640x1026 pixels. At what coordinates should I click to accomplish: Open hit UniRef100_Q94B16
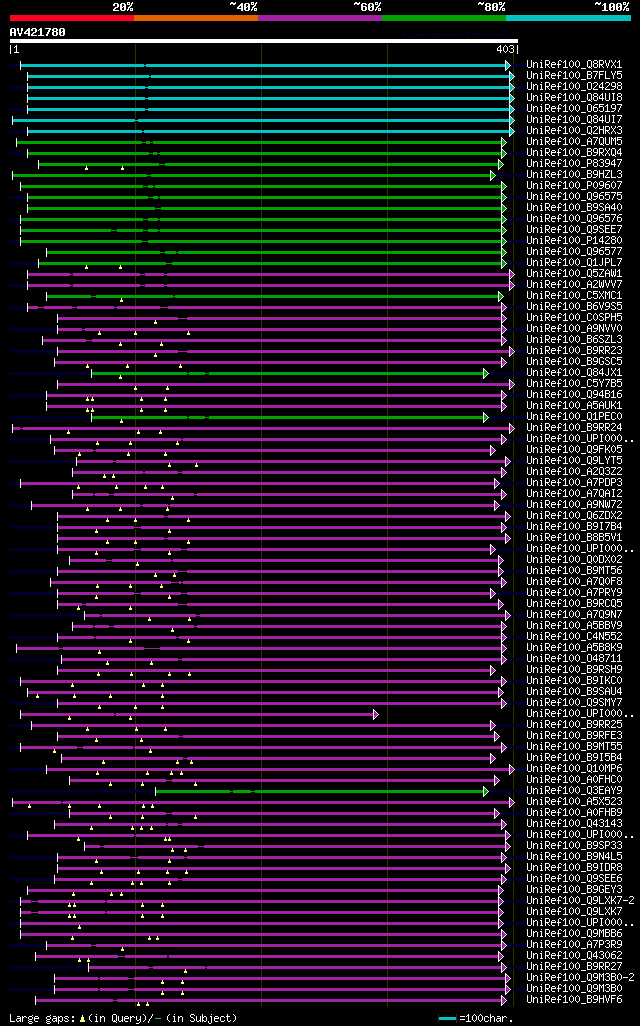pos(574,395)
